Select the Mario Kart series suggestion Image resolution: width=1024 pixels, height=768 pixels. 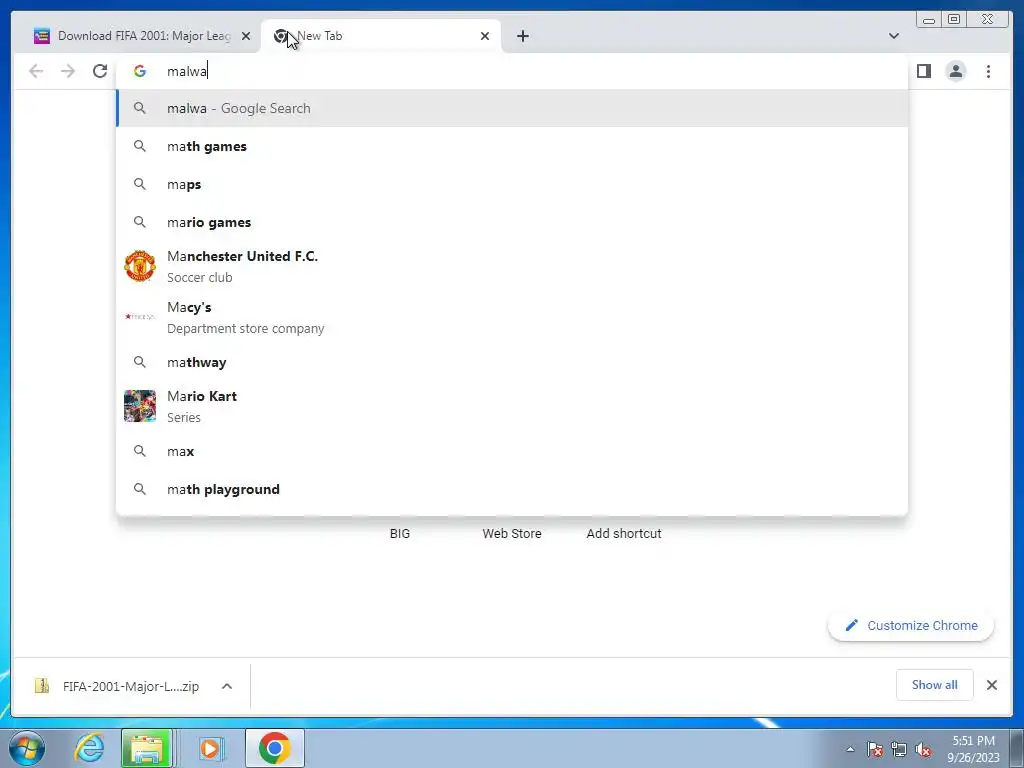tap(512, 406)
